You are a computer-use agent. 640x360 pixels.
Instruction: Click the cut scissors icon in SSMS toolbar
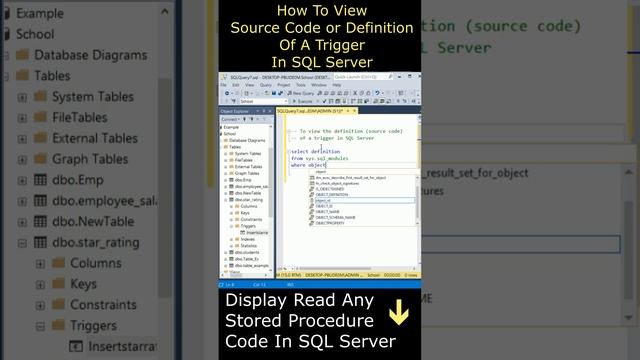tap(355, 93)
